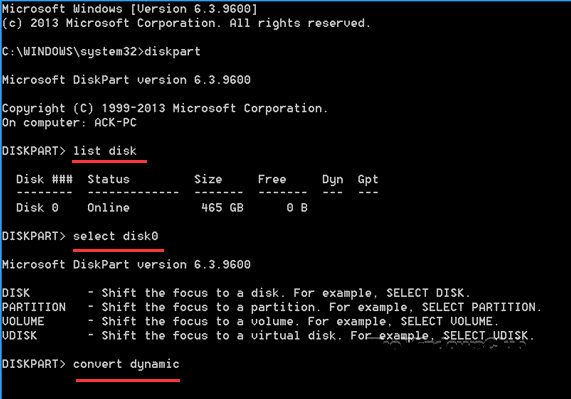The width and height of the screenshot is (571, 399).
Task: Click 'SELECT PARTITION' example text
Action: click(x=479, y=307)
